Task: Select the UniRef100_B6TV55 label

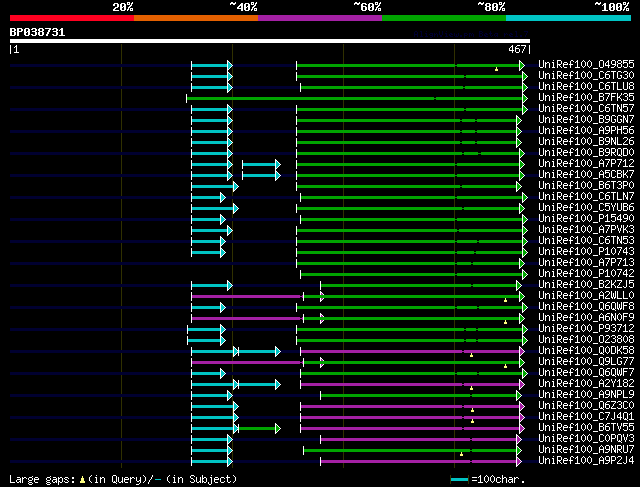Action: click(586, 428)
